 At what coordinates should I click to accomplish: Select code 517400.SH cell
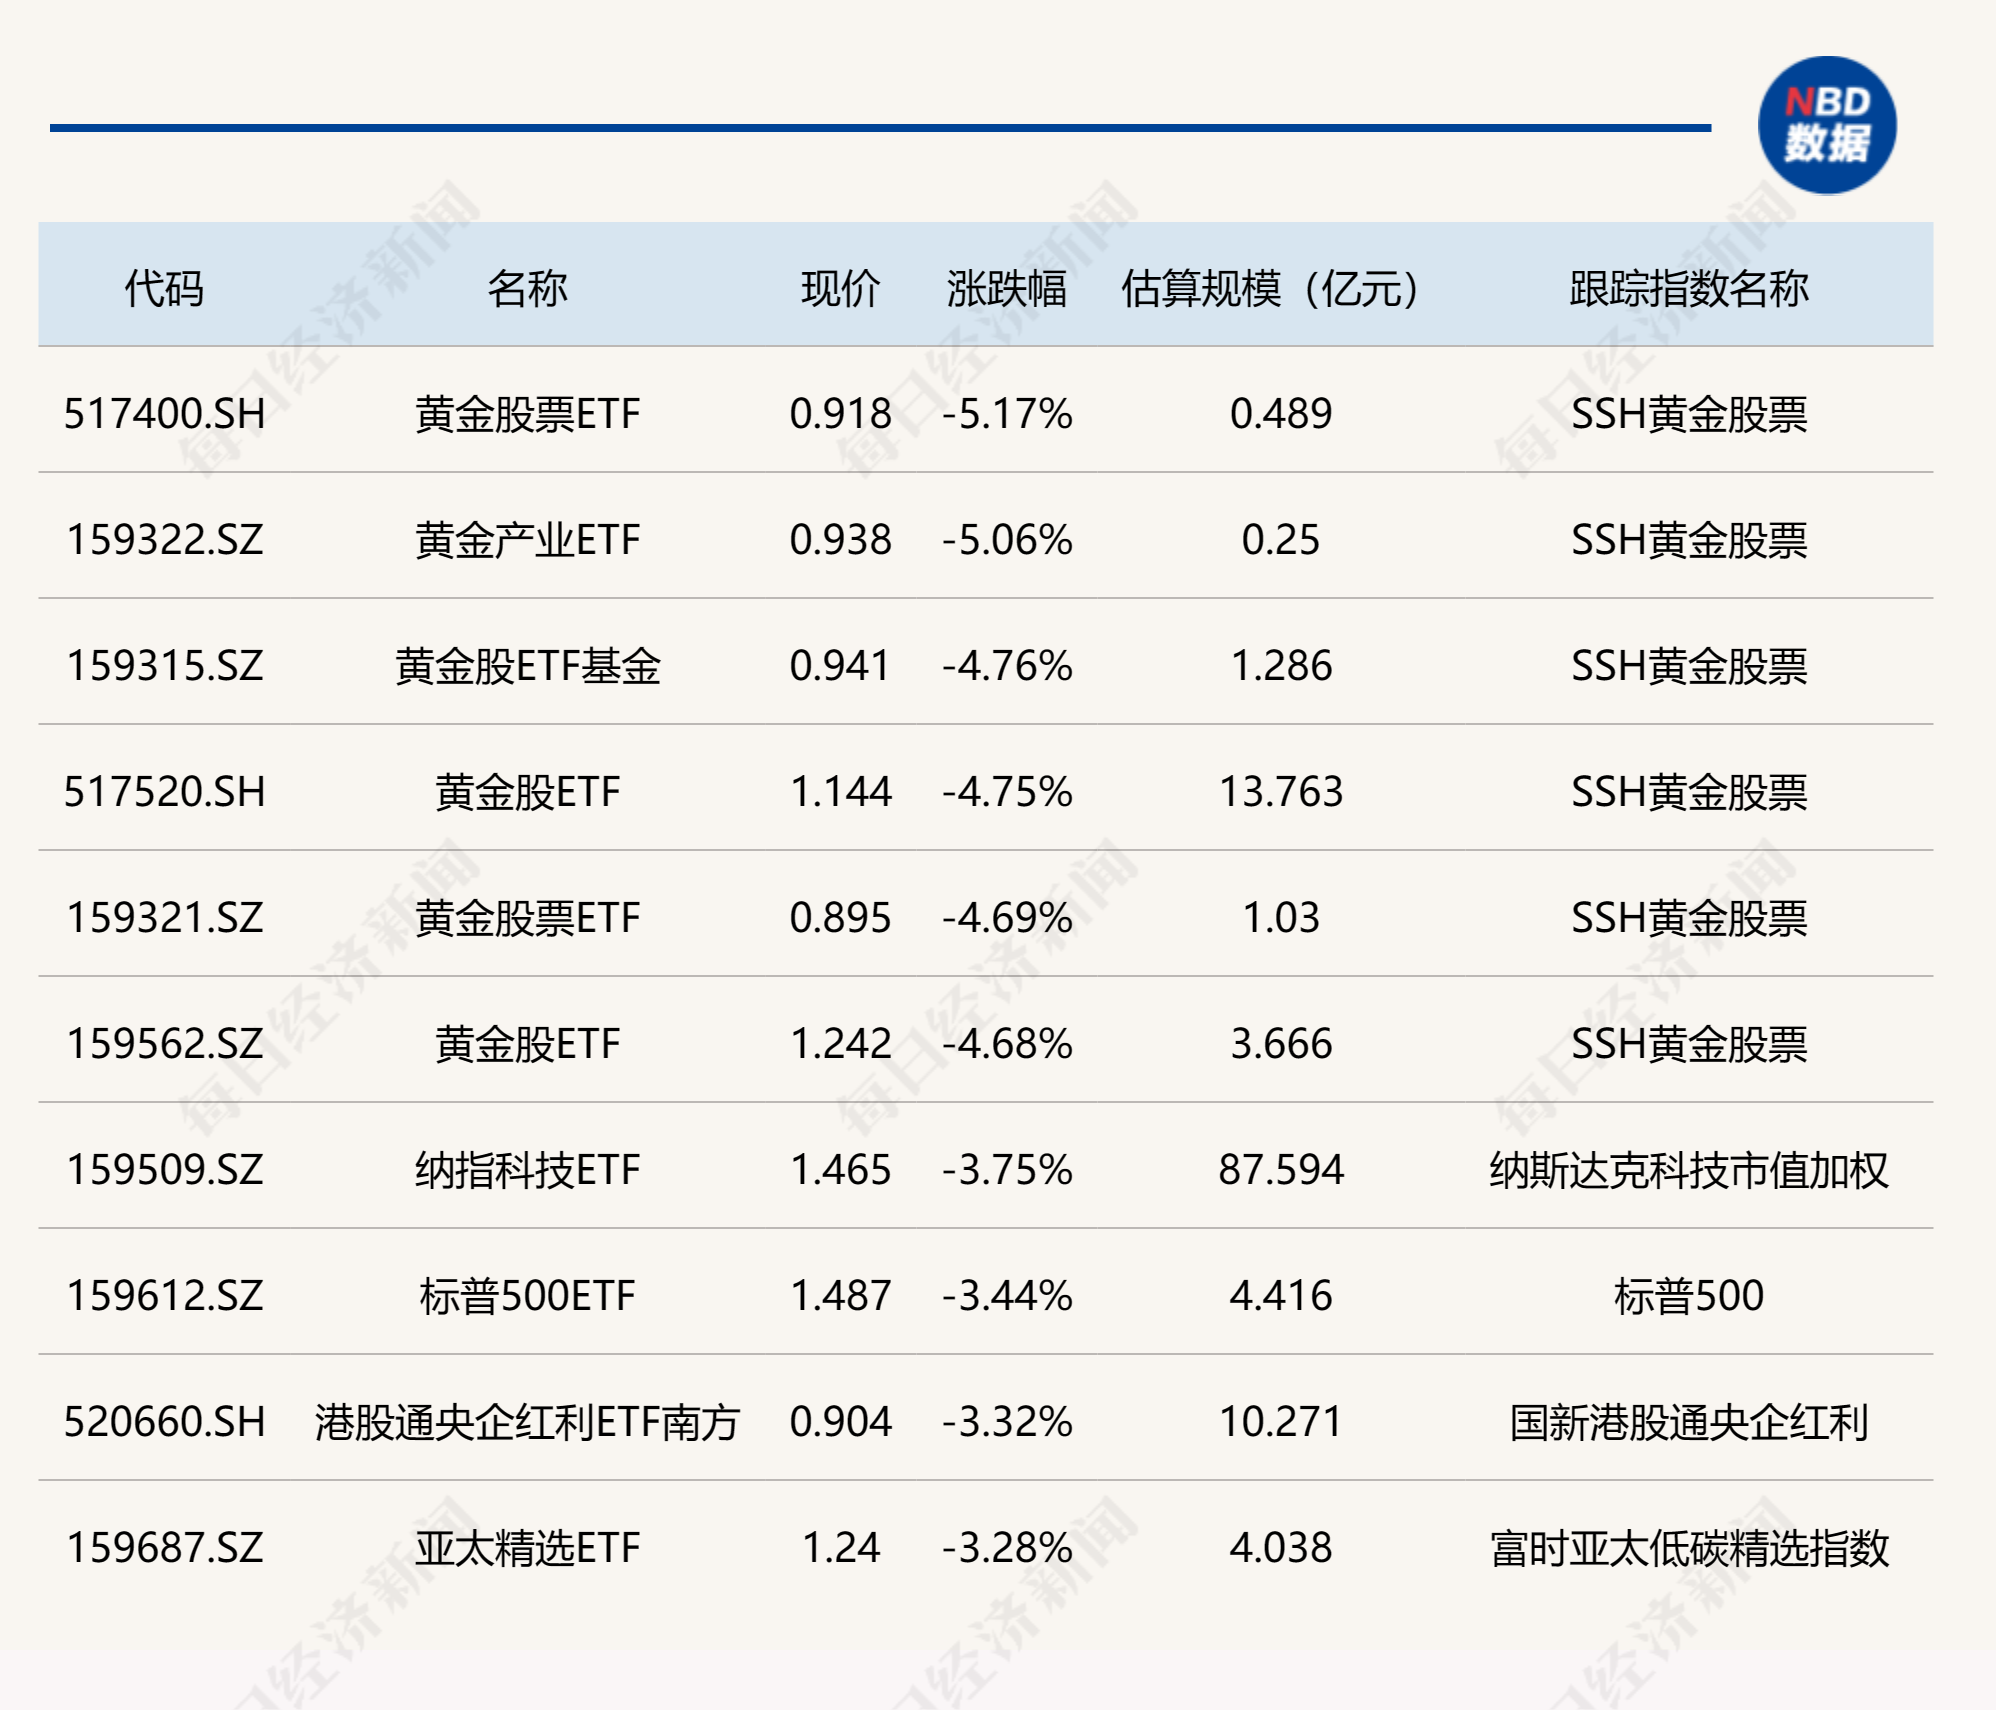(x=164, y=413)
